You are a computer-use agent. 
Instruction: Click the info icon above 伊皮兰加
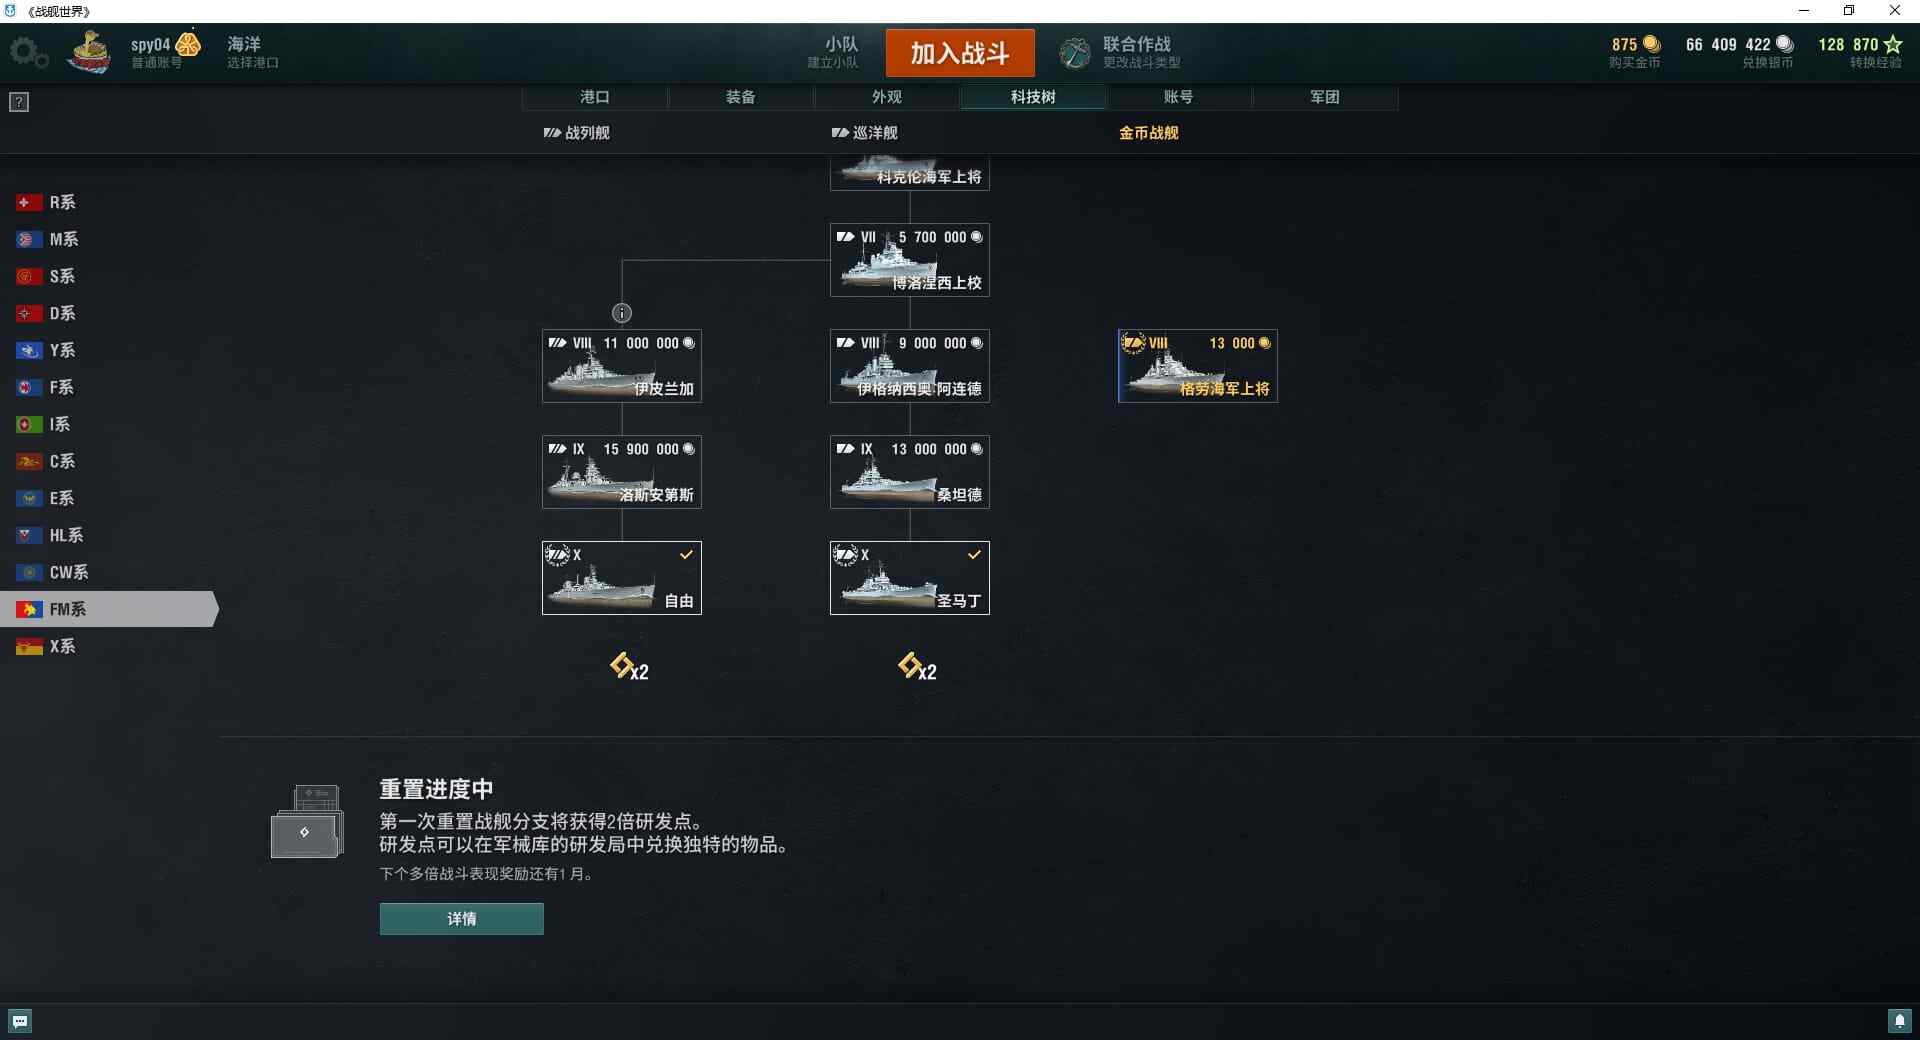point(622,313)
